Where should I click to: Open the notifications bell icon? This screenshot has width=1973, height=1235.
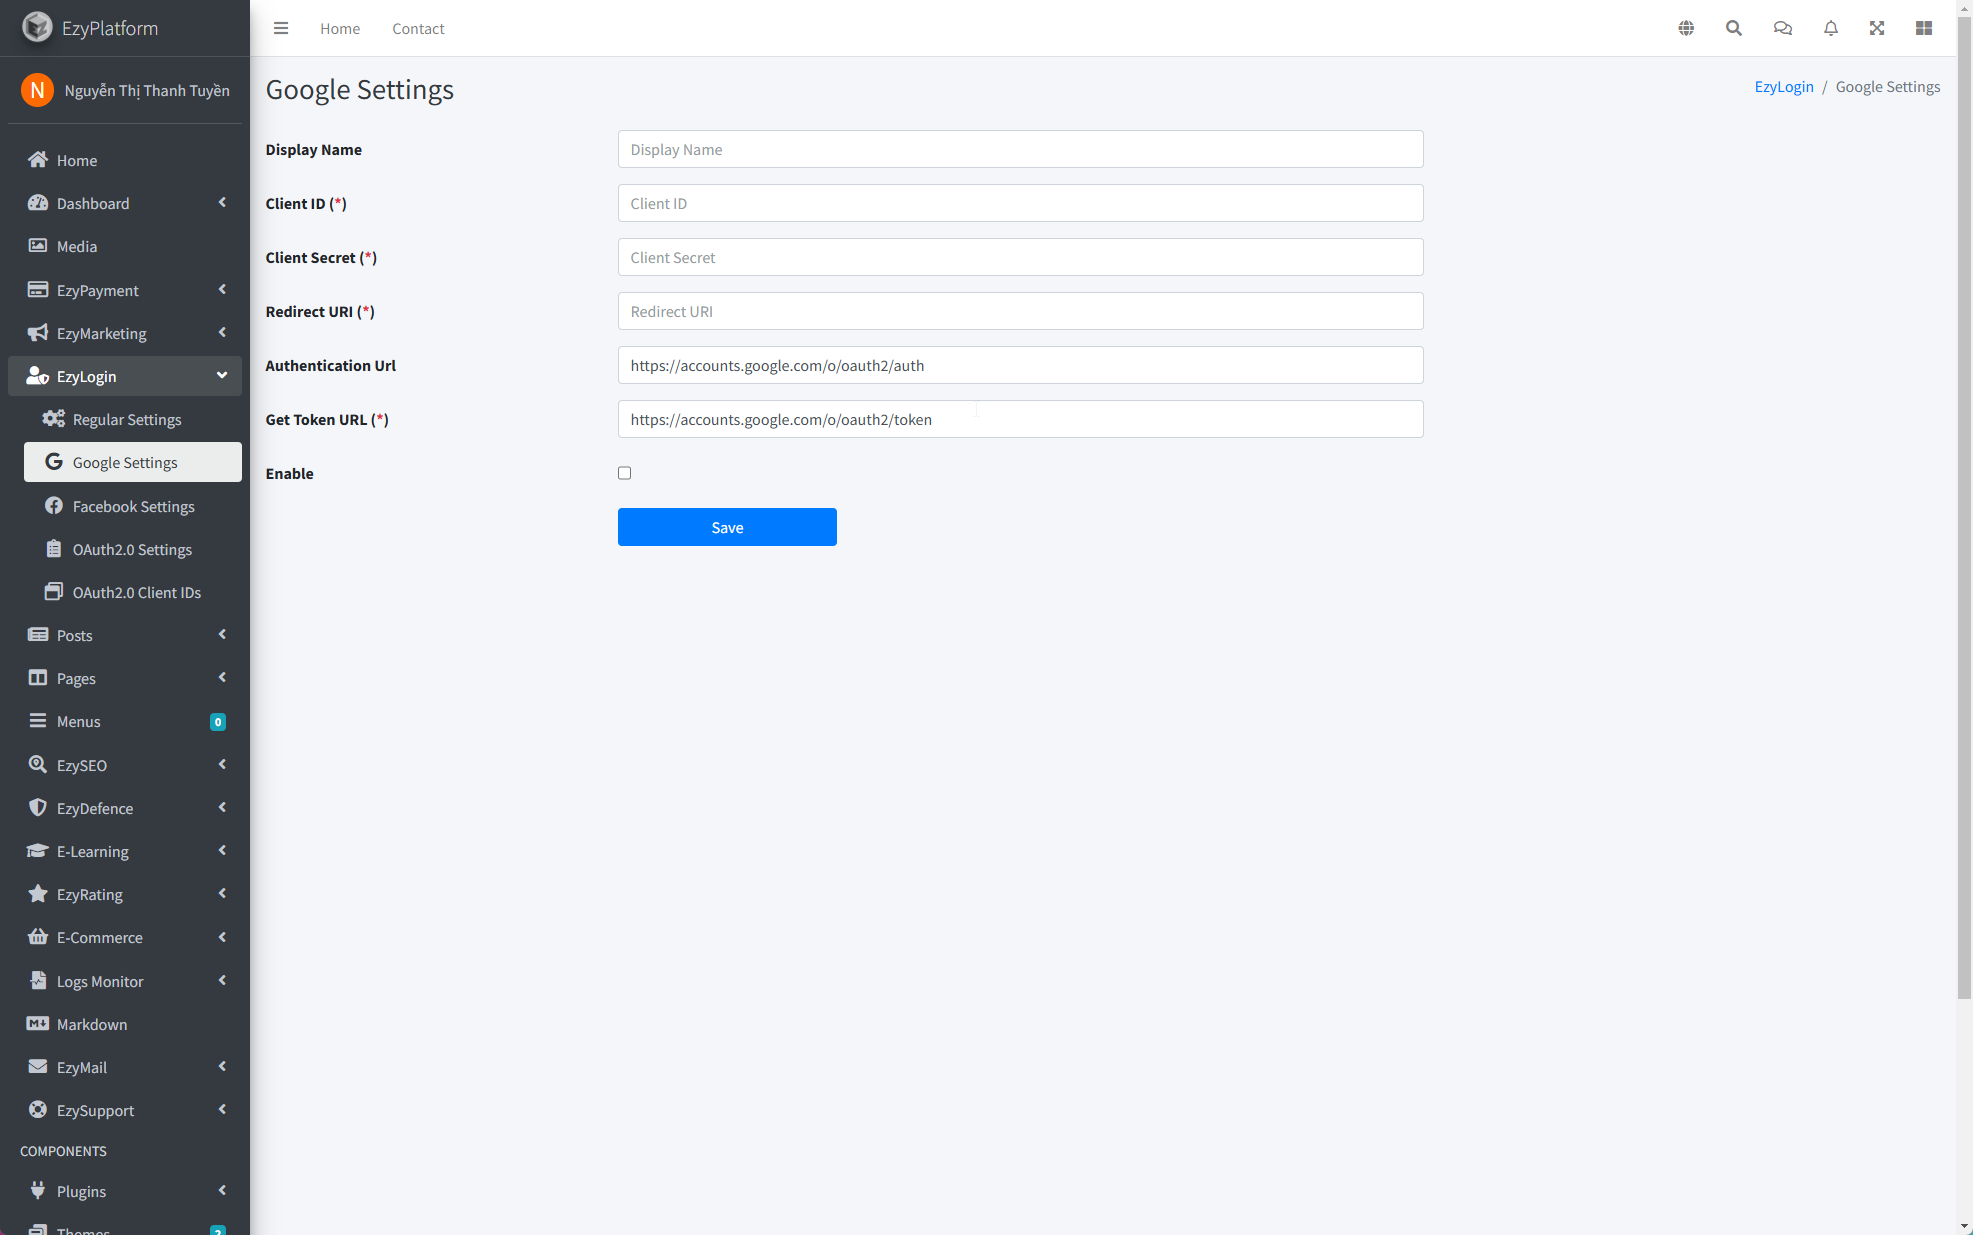click(1831, 28)
